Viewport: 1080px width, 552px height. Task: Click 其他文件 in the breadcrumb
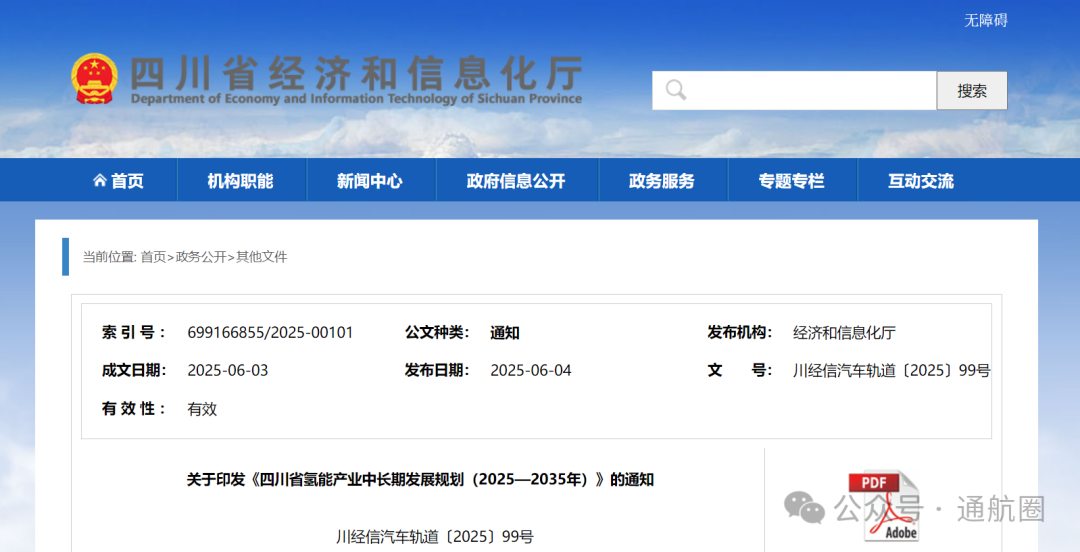pyautogui.click(x=262, y=257)
